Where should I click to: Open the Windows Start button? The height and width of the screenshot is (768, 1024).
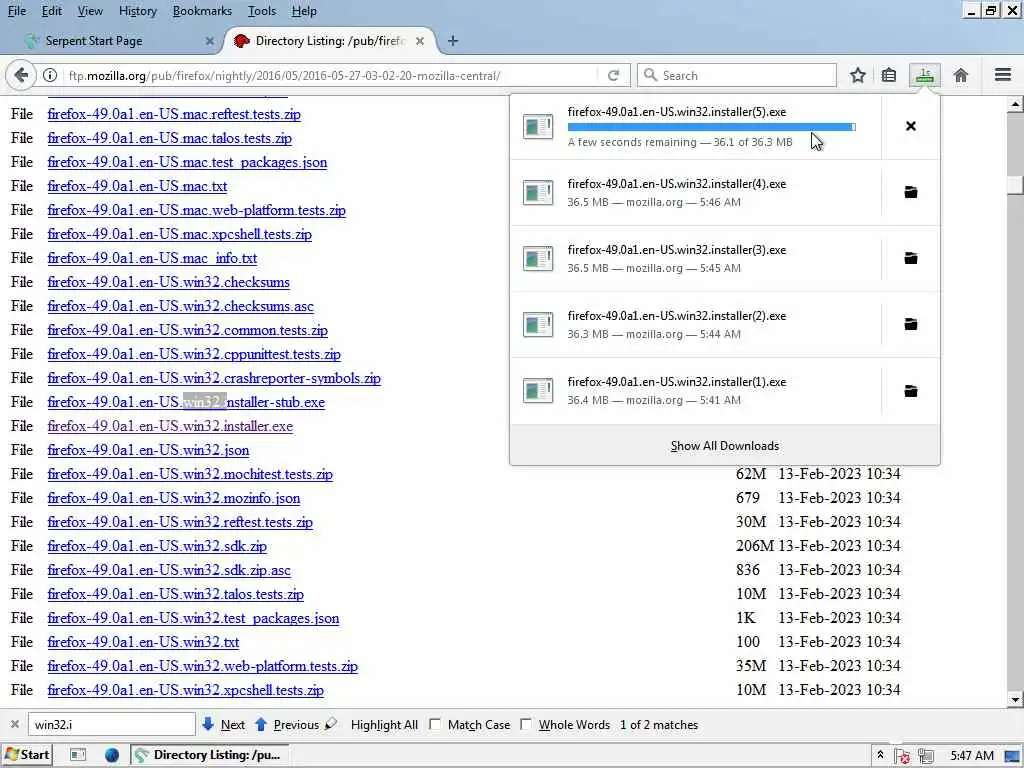[27, 755]
